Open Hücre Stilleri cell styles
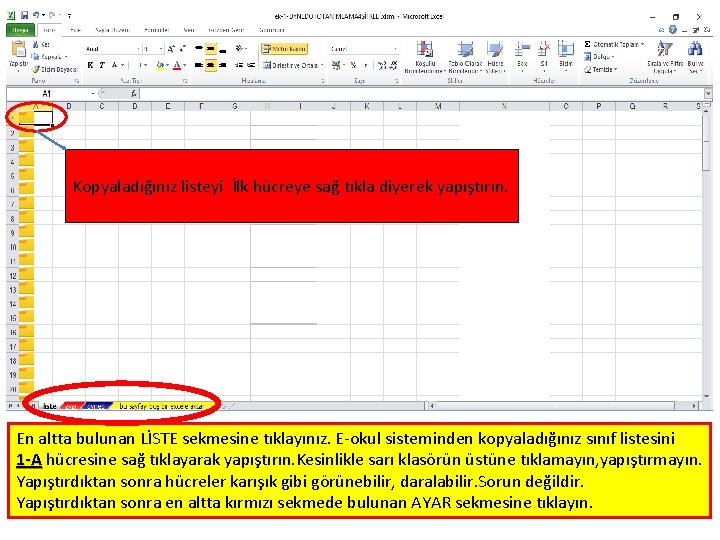 point(495,57)
